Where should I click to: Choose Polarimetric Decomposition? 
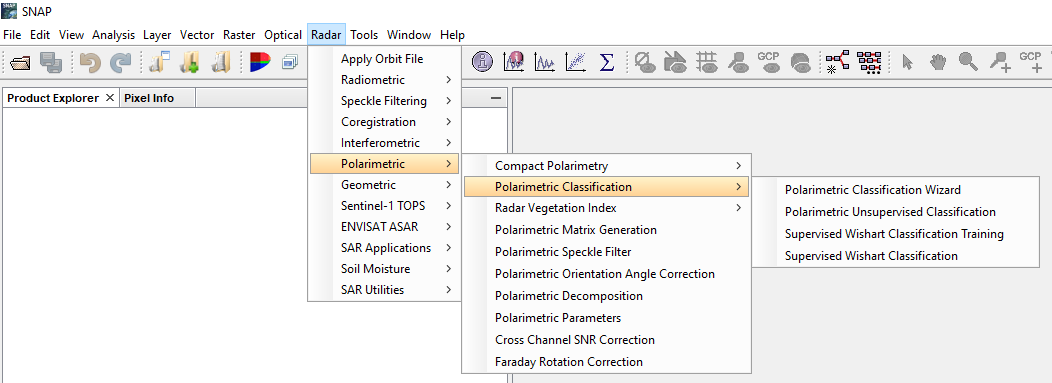click(607, 296)
